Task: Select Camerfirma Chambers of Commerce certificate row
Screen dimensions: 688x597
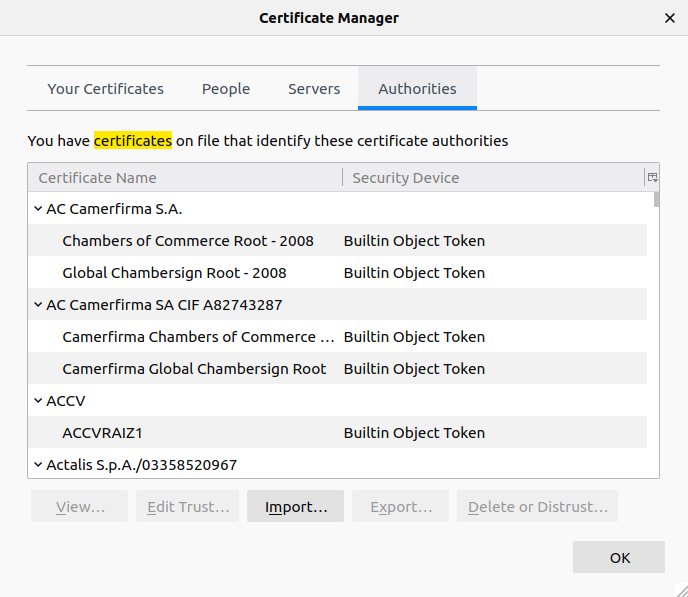Action: (x=198, y=337)
